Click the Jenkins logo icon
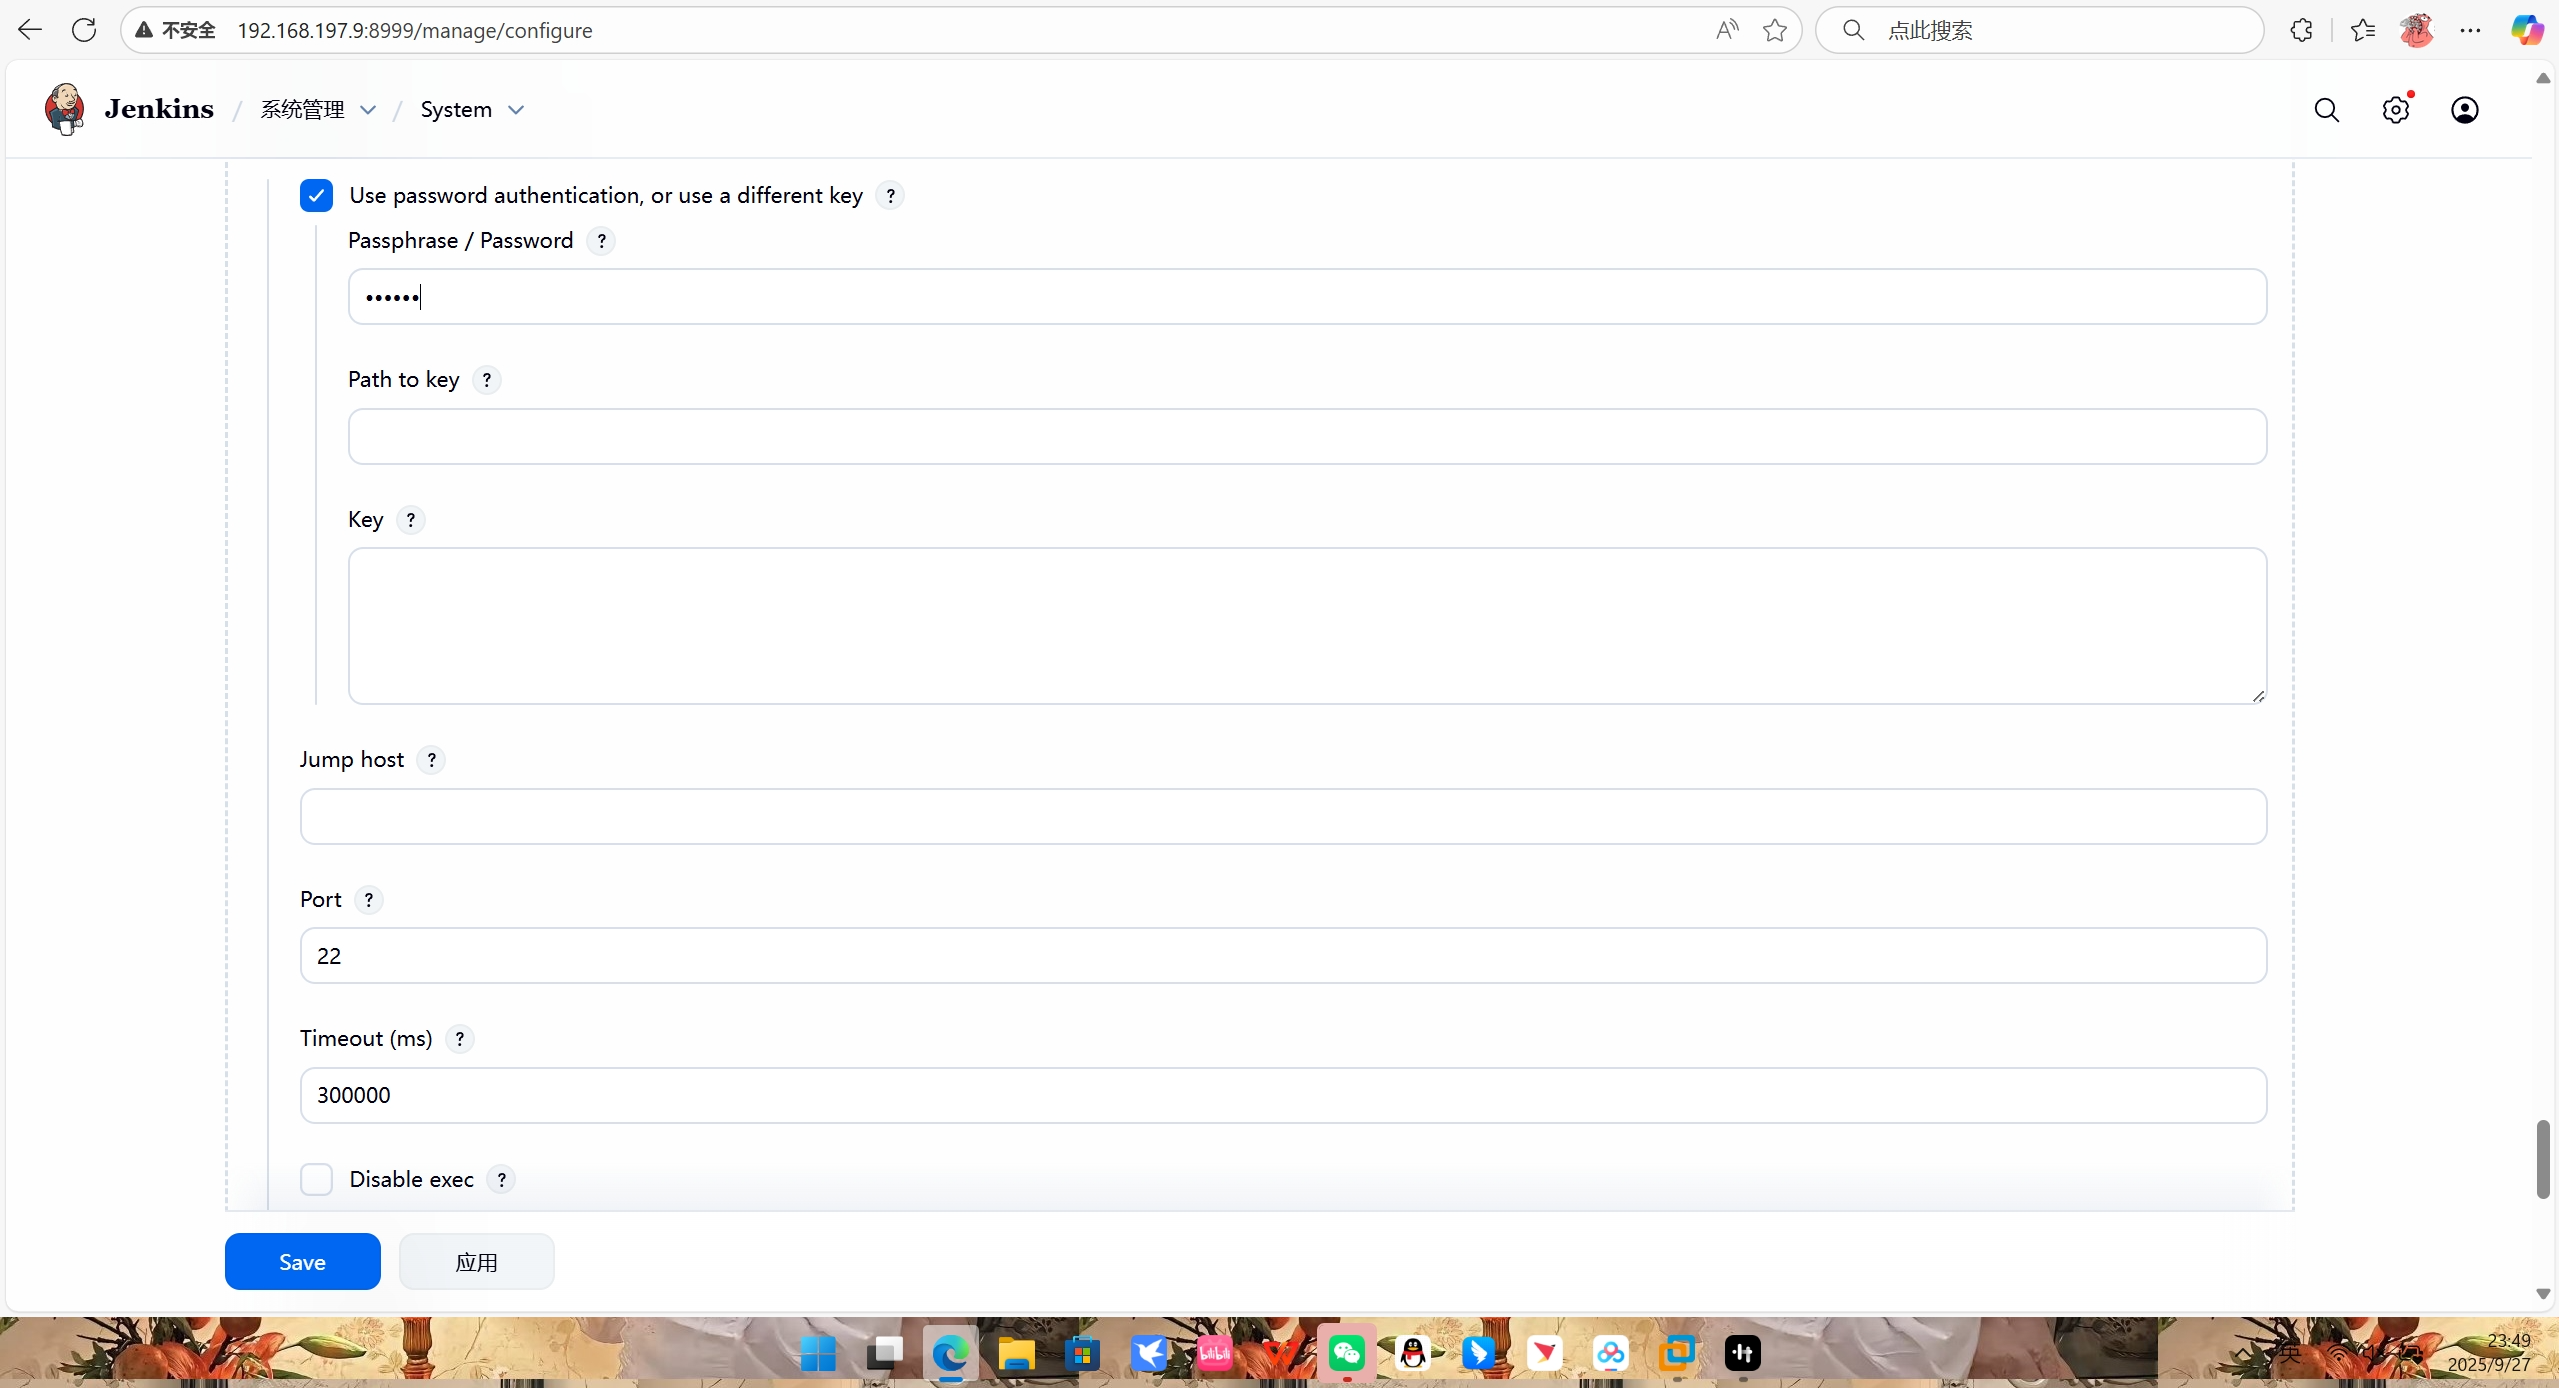2559x1388 pixels. coord(65,109)
